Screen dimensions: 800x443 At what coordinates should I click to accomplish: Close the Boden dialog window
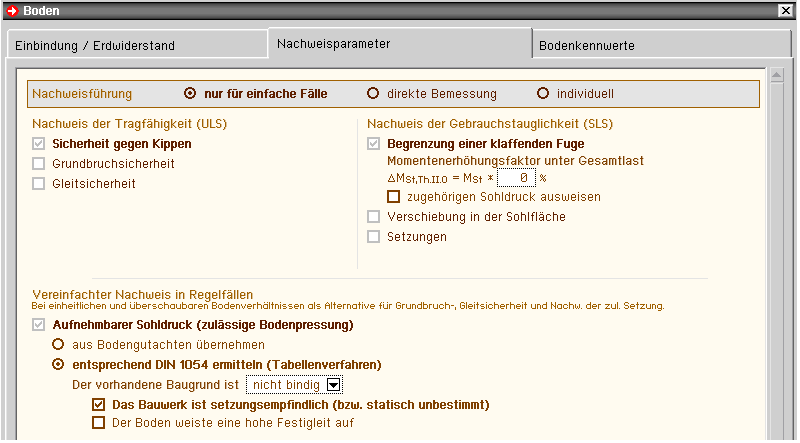[x=786, y=10]
